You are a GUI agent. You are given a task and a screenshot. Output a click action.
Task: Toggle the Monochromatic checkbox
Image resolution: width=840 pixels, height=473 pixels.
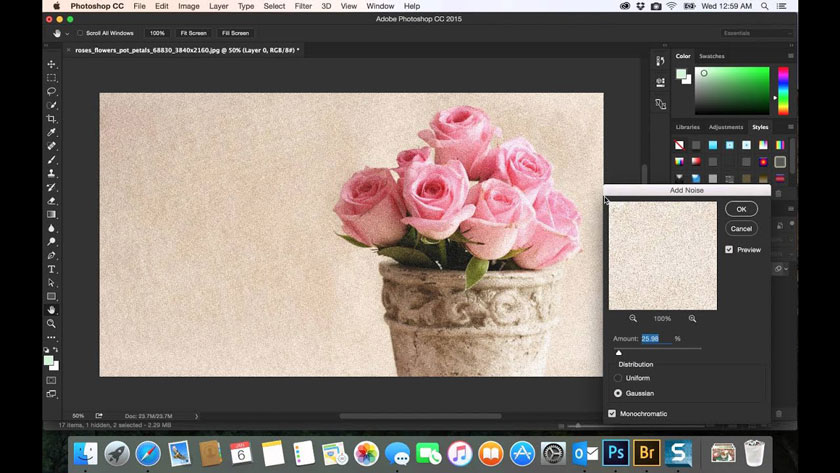(612, 414)
